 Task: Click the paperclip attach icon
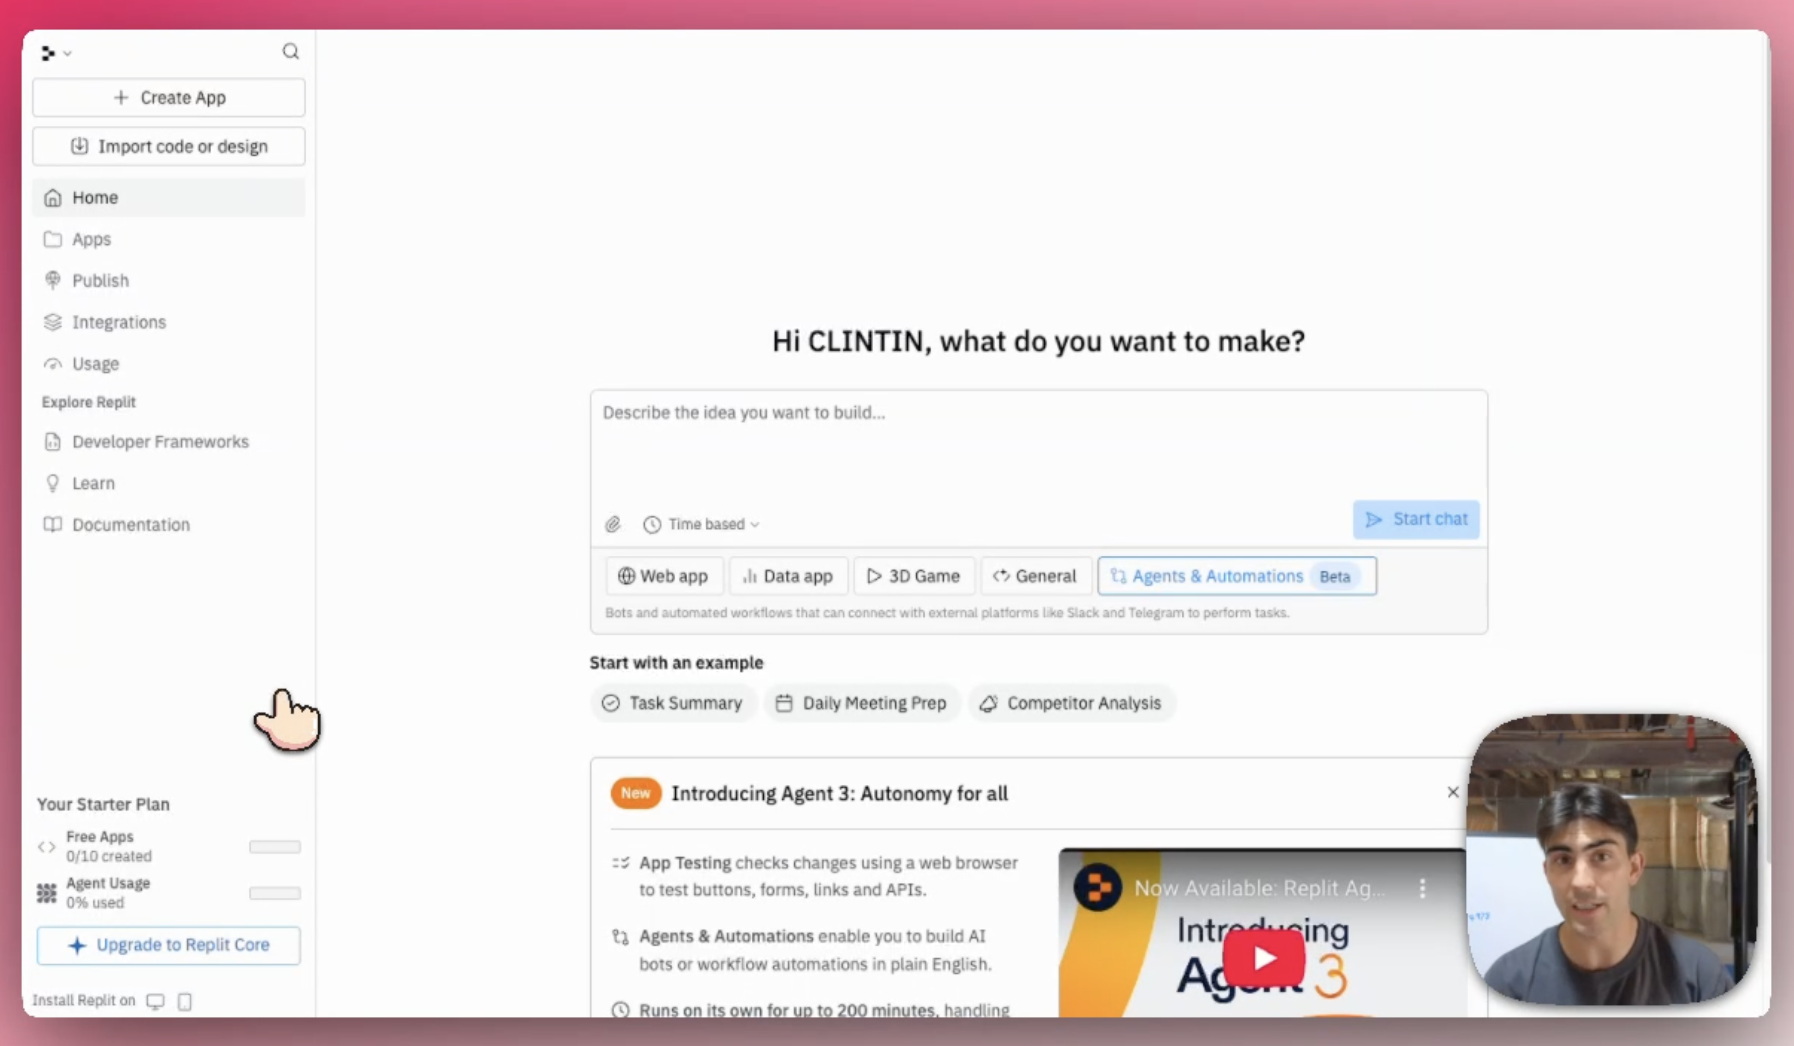click(x=613, y=524)
